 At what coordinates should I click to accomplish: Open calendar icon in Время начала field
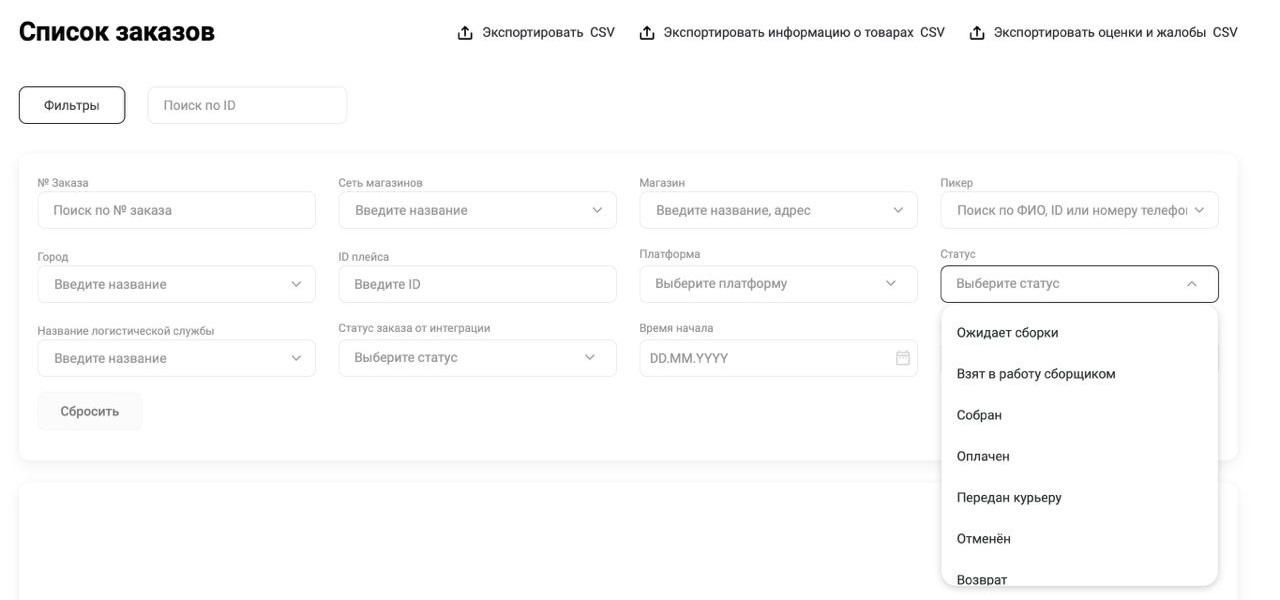(903, 358)
